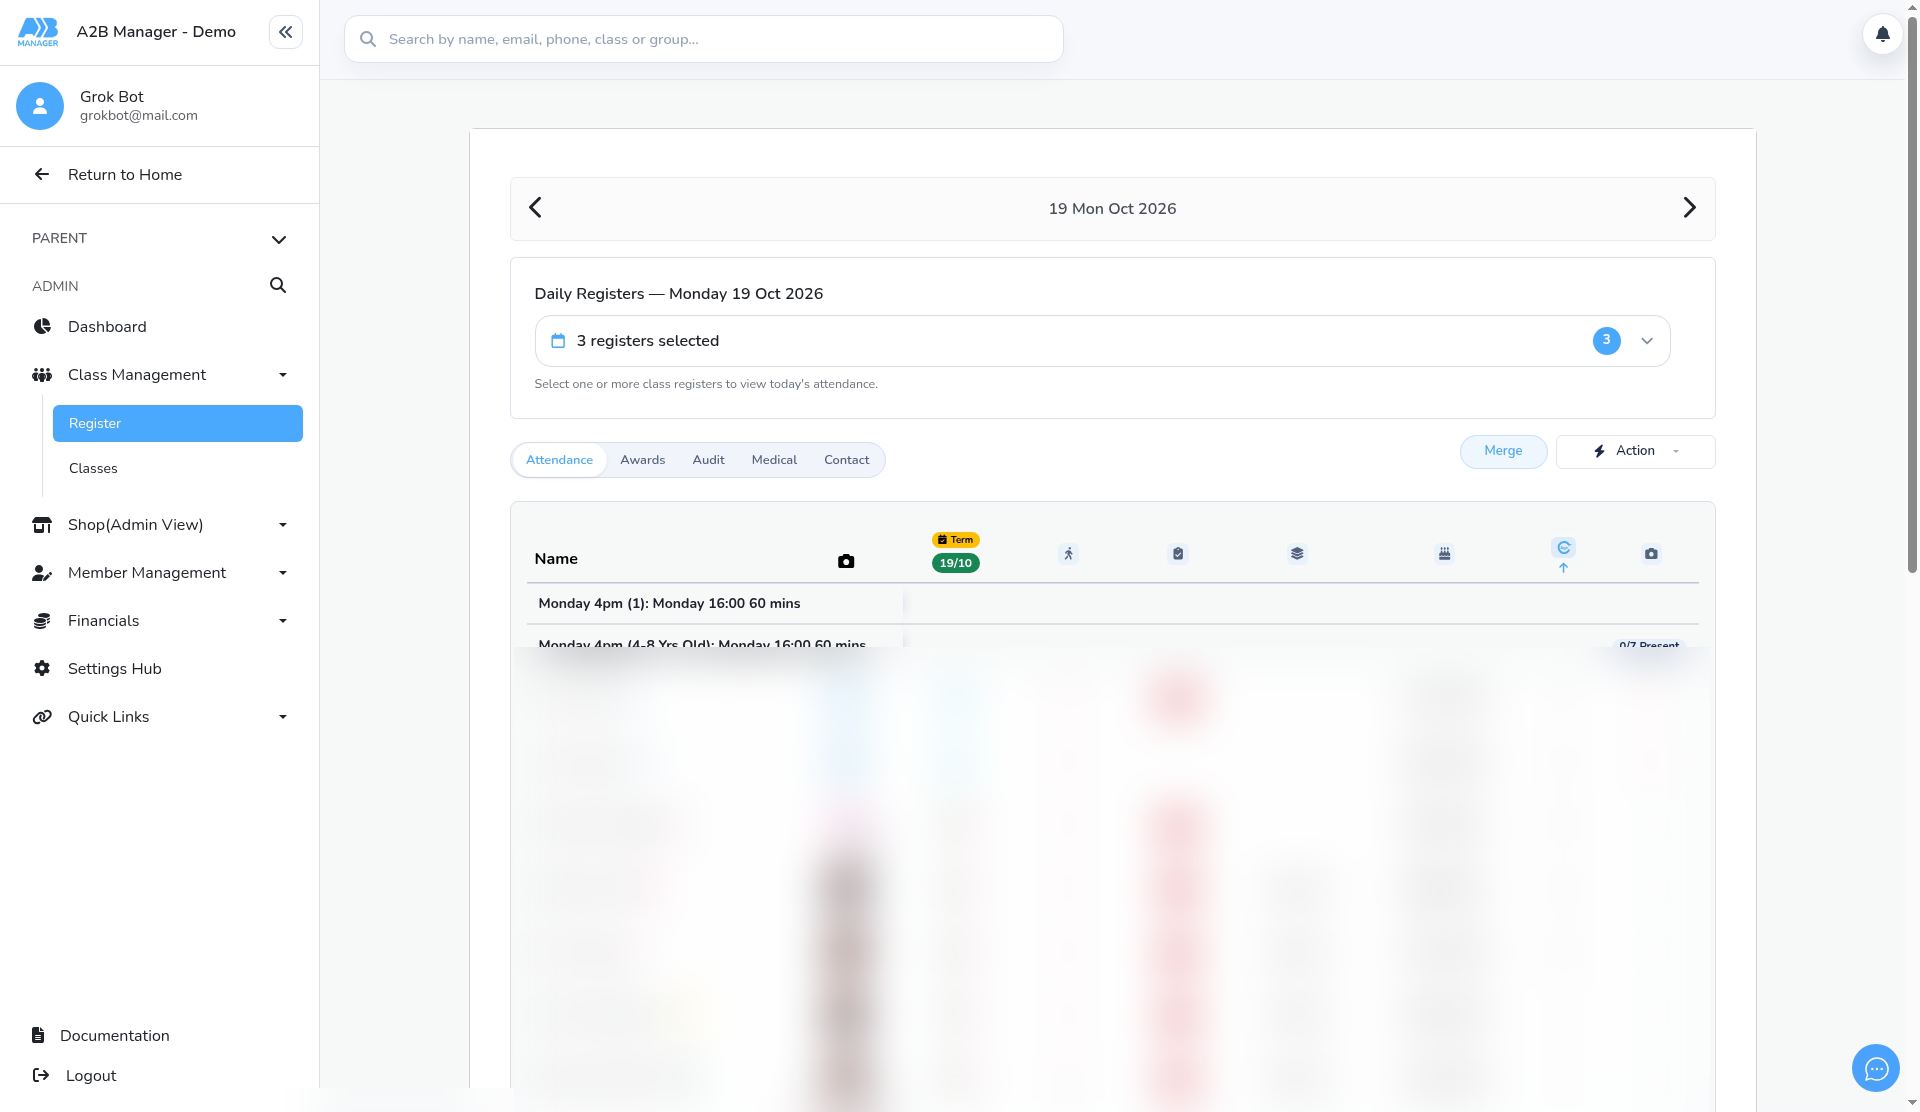1920x1112 pixels.
Task: Click the A2B Manager logo
Action: click(x=38, y=32)
